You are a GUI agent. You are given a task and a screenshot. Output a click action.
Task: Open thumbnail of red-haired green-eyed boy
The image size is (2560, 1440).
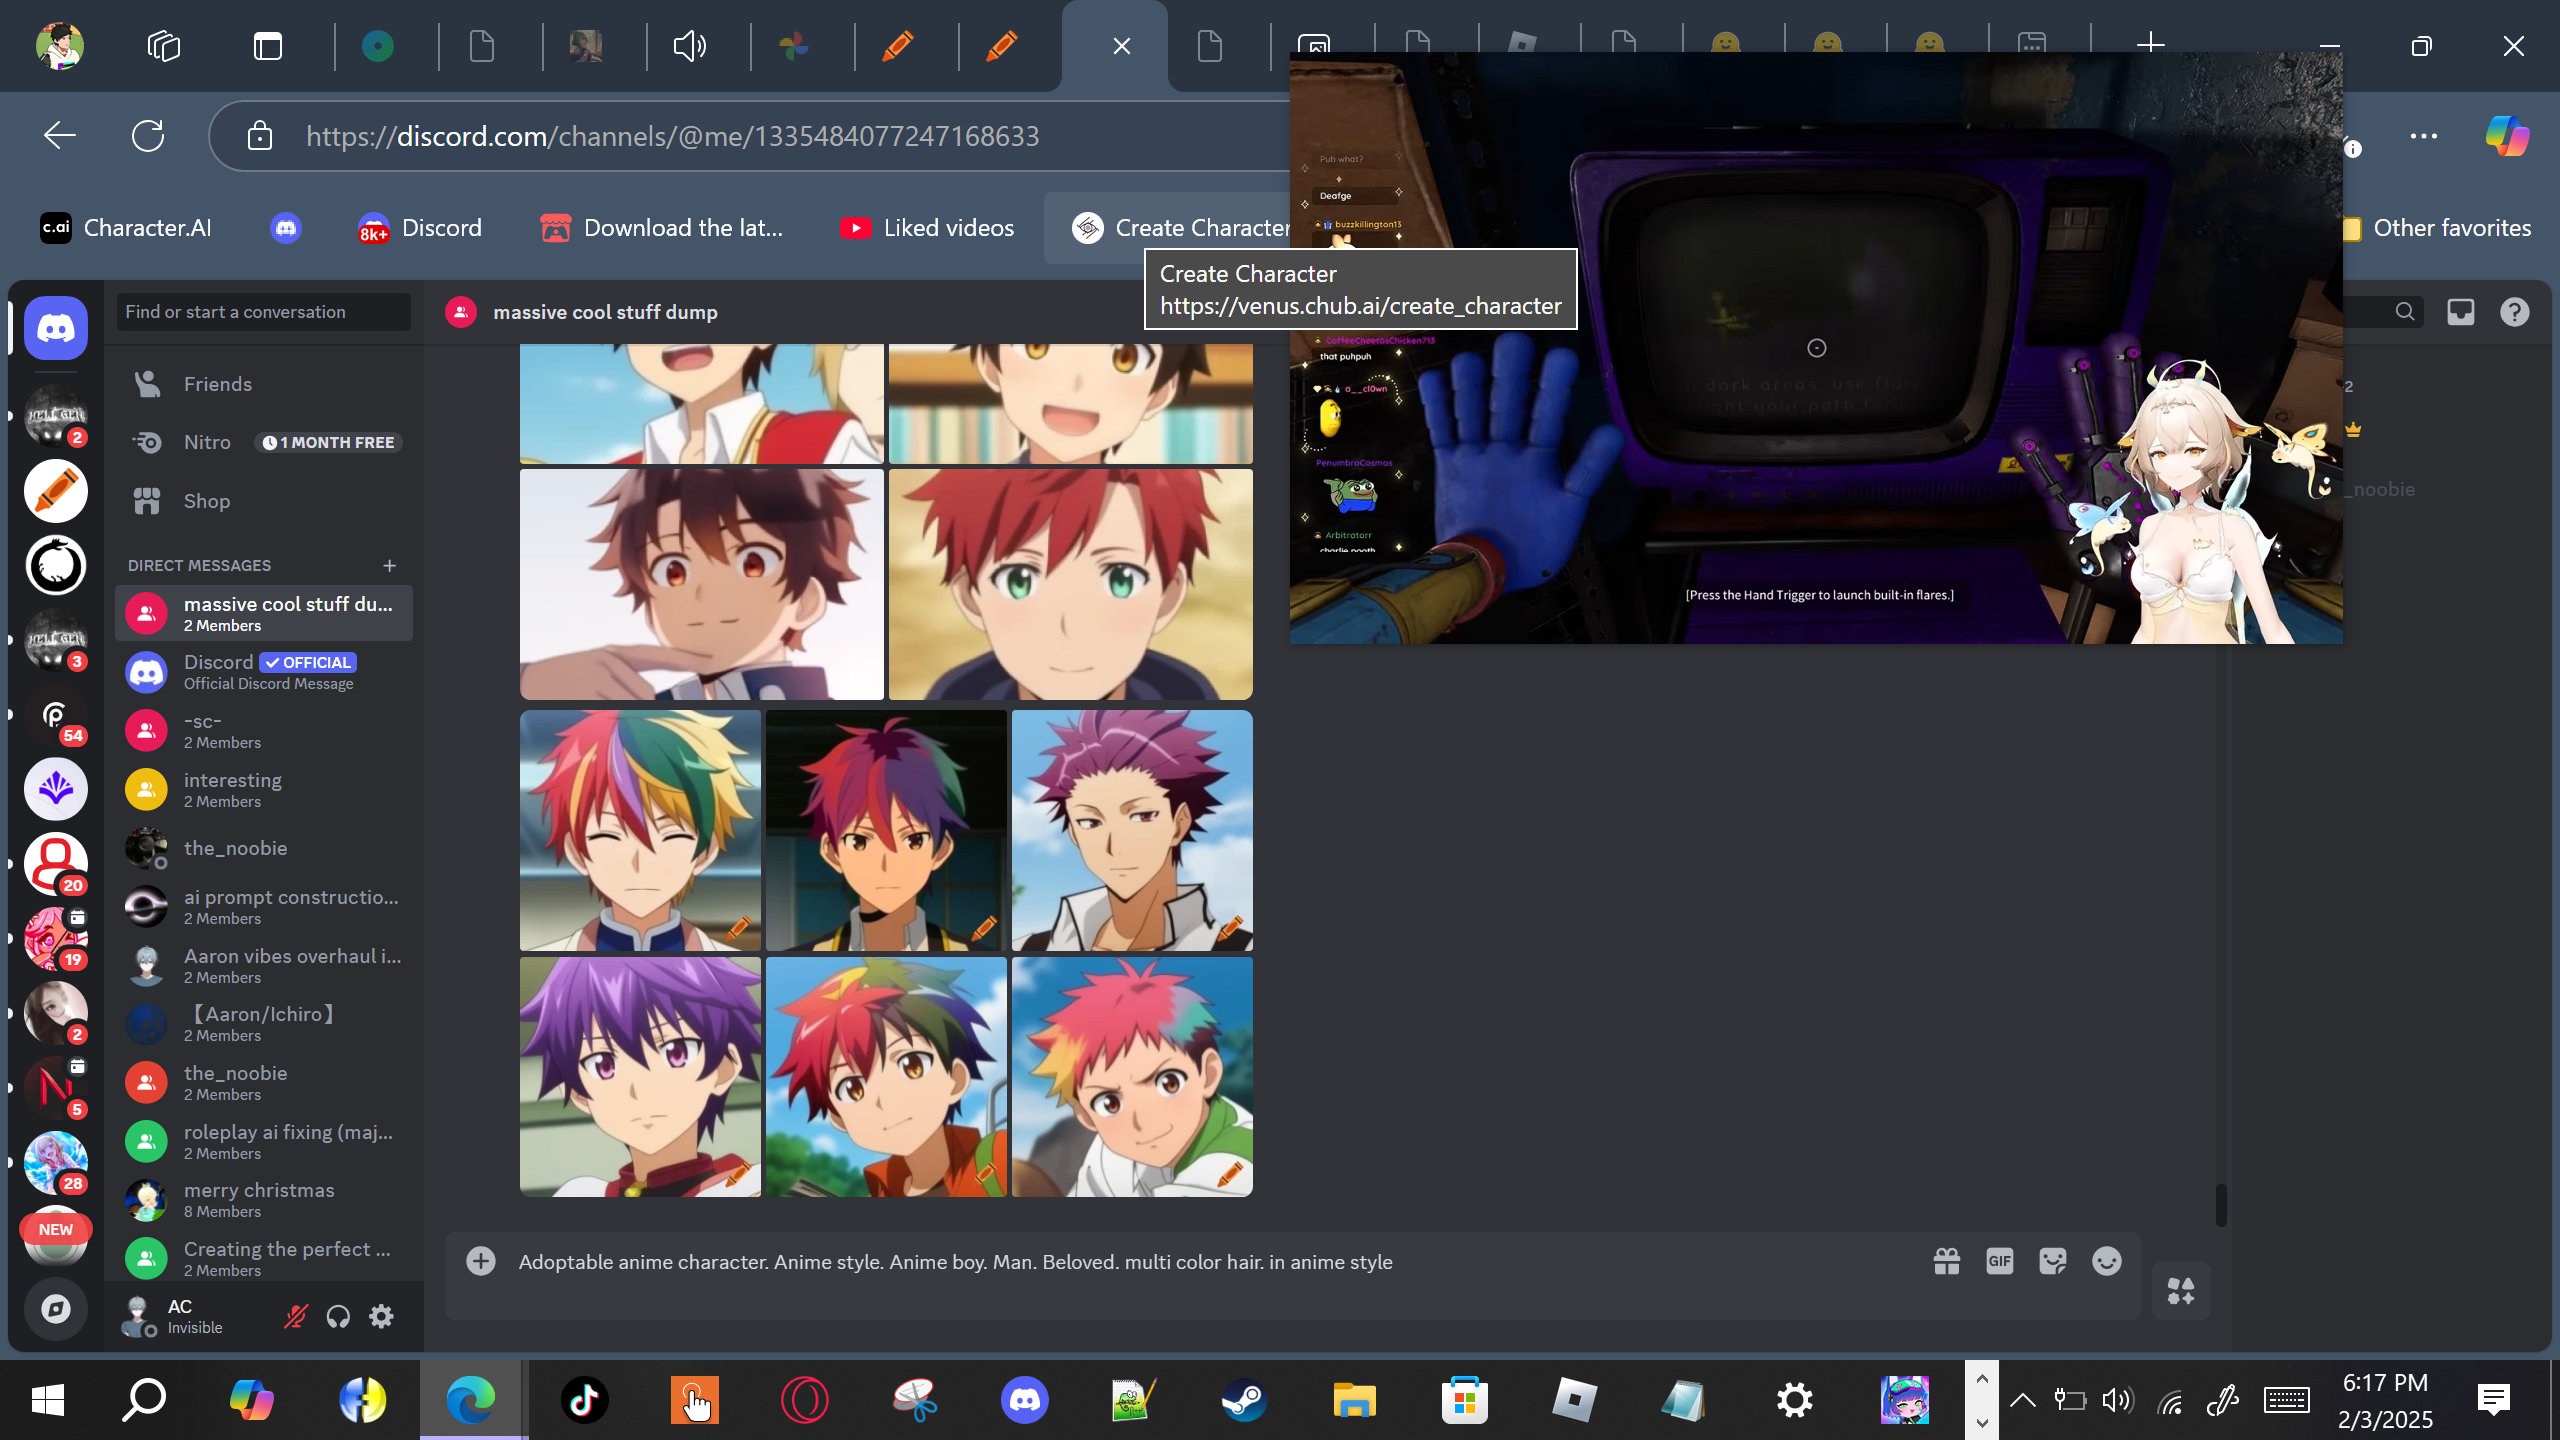pos(1071,584)
